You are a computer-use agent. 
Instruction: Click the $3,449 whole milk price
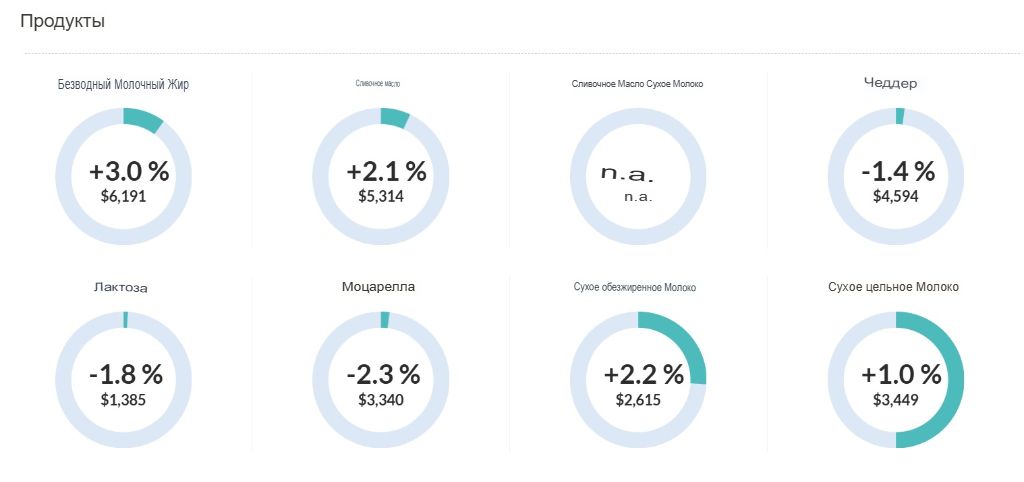pos(895,399)
